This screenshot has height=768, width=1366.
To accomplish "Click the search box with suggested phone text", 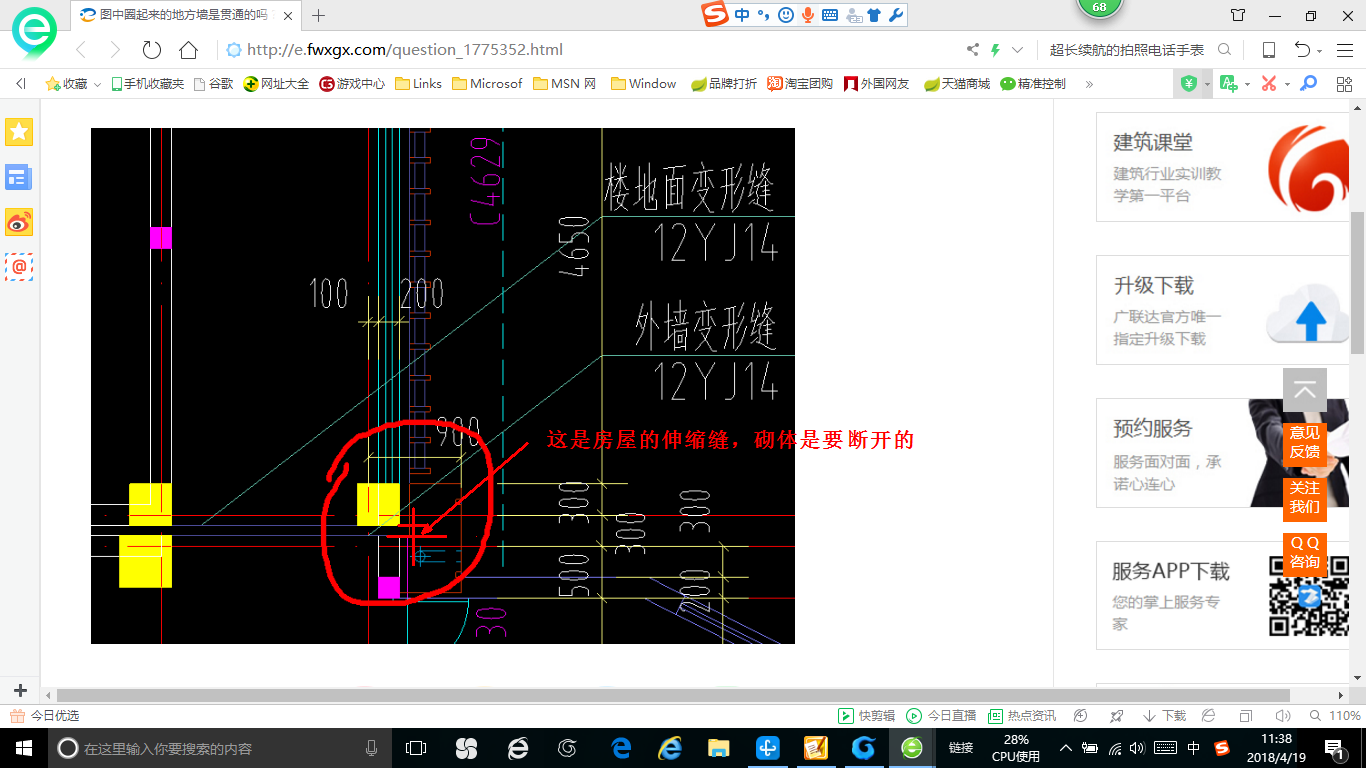I will (x=1127, y=50).
